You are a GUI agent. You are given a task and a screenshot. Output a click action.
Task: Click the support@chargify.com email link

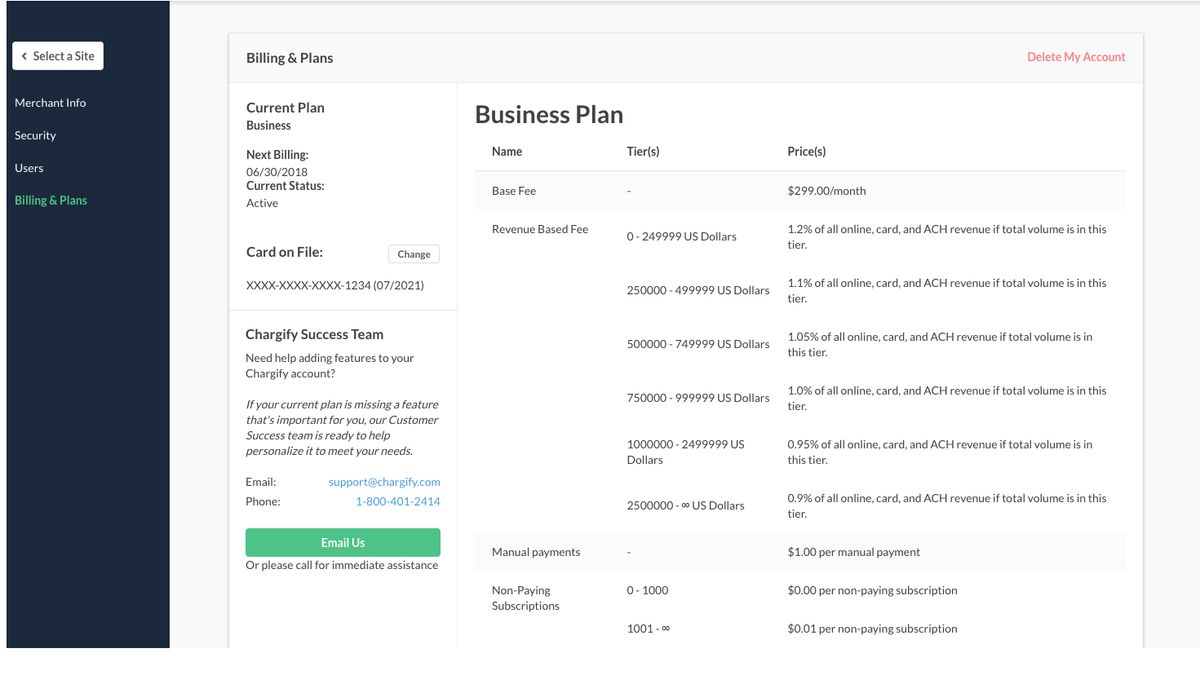click(384, 482)
